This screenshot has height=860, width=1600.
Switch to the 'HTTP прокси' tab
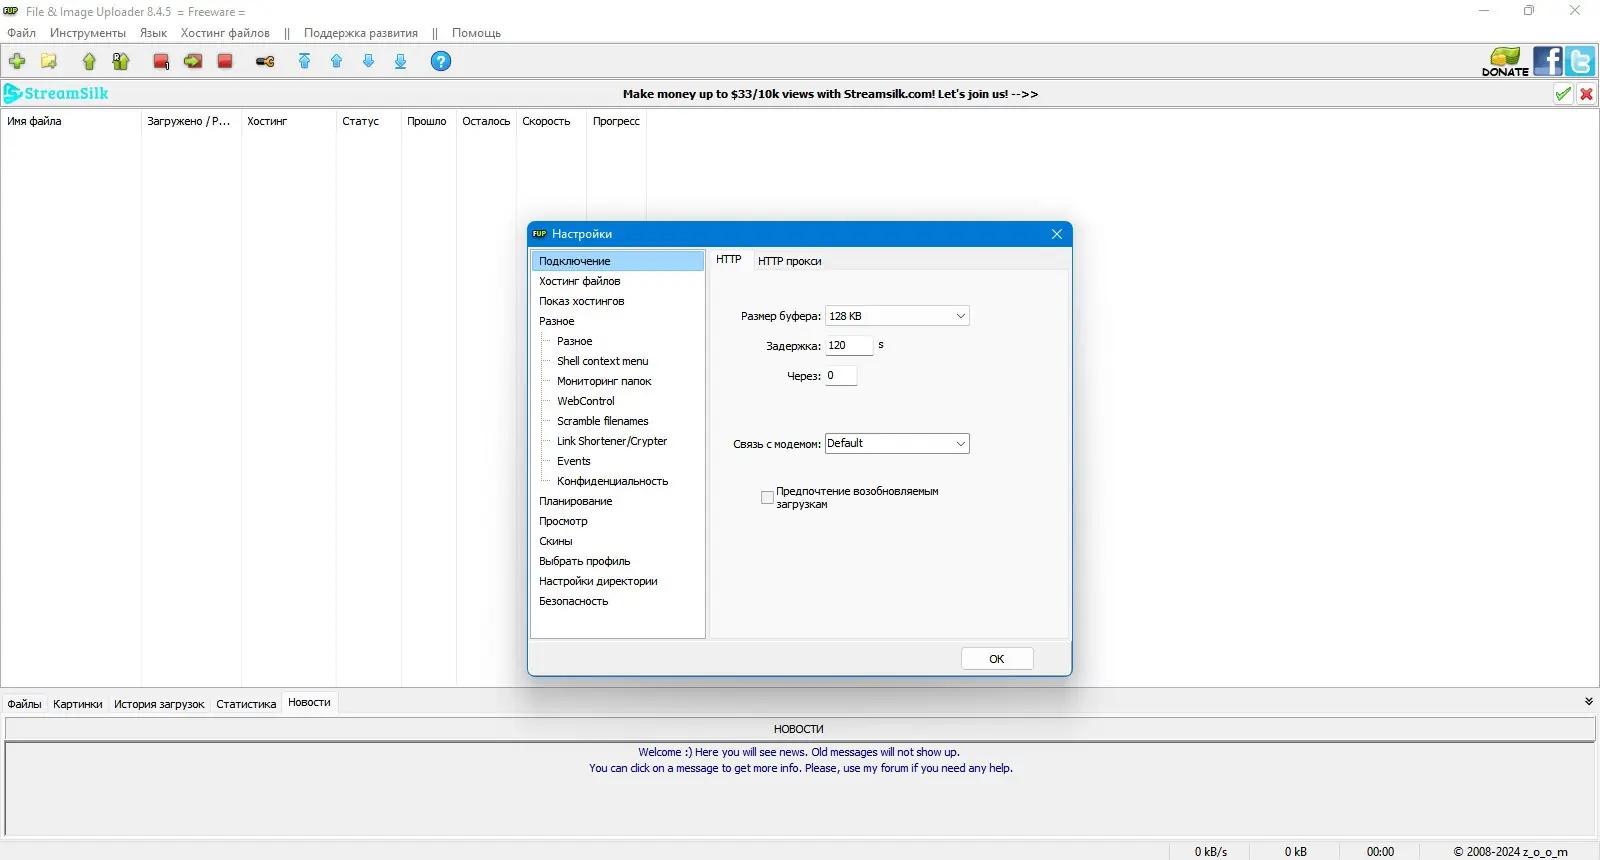point(790,261)
